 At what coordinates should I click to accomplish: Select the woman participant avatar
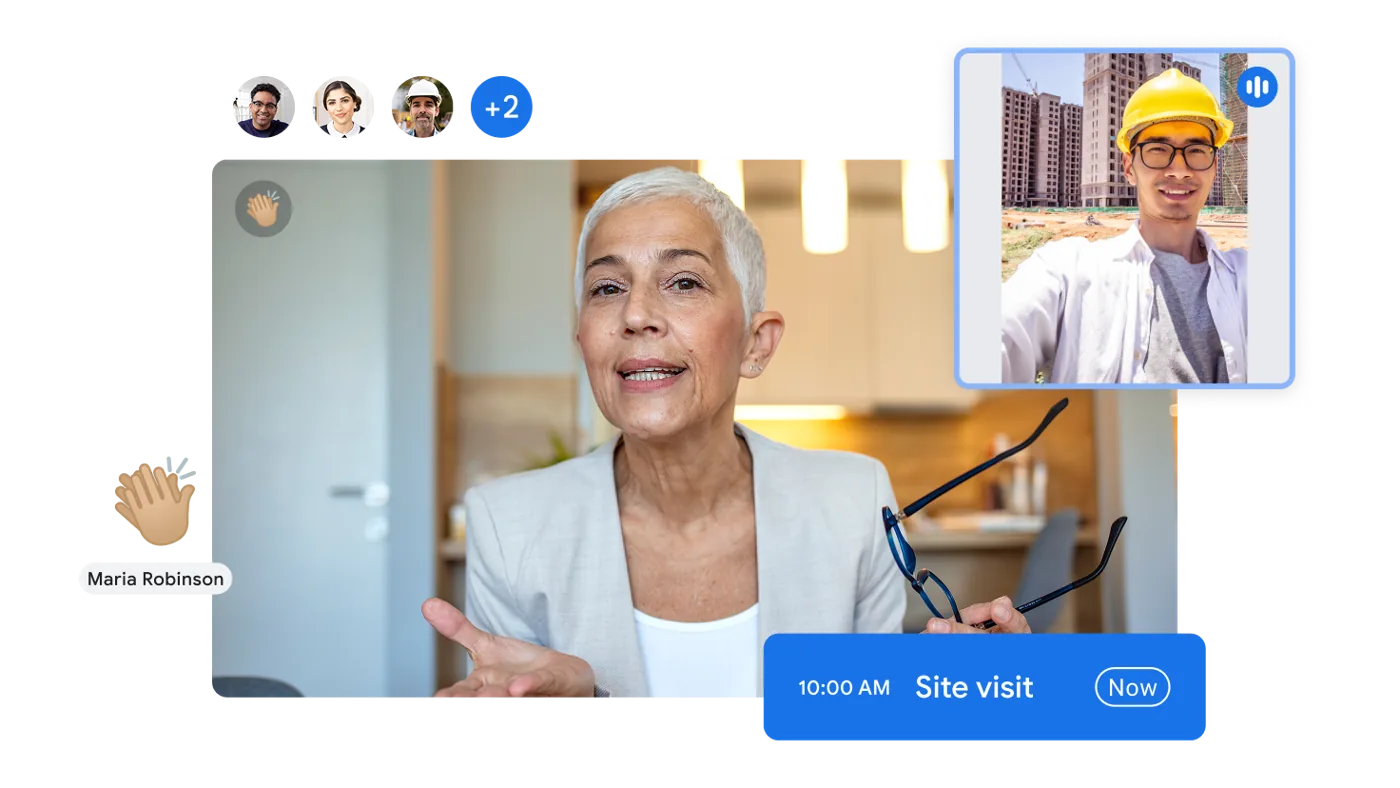pyautogui.click(x=343, y=107)
